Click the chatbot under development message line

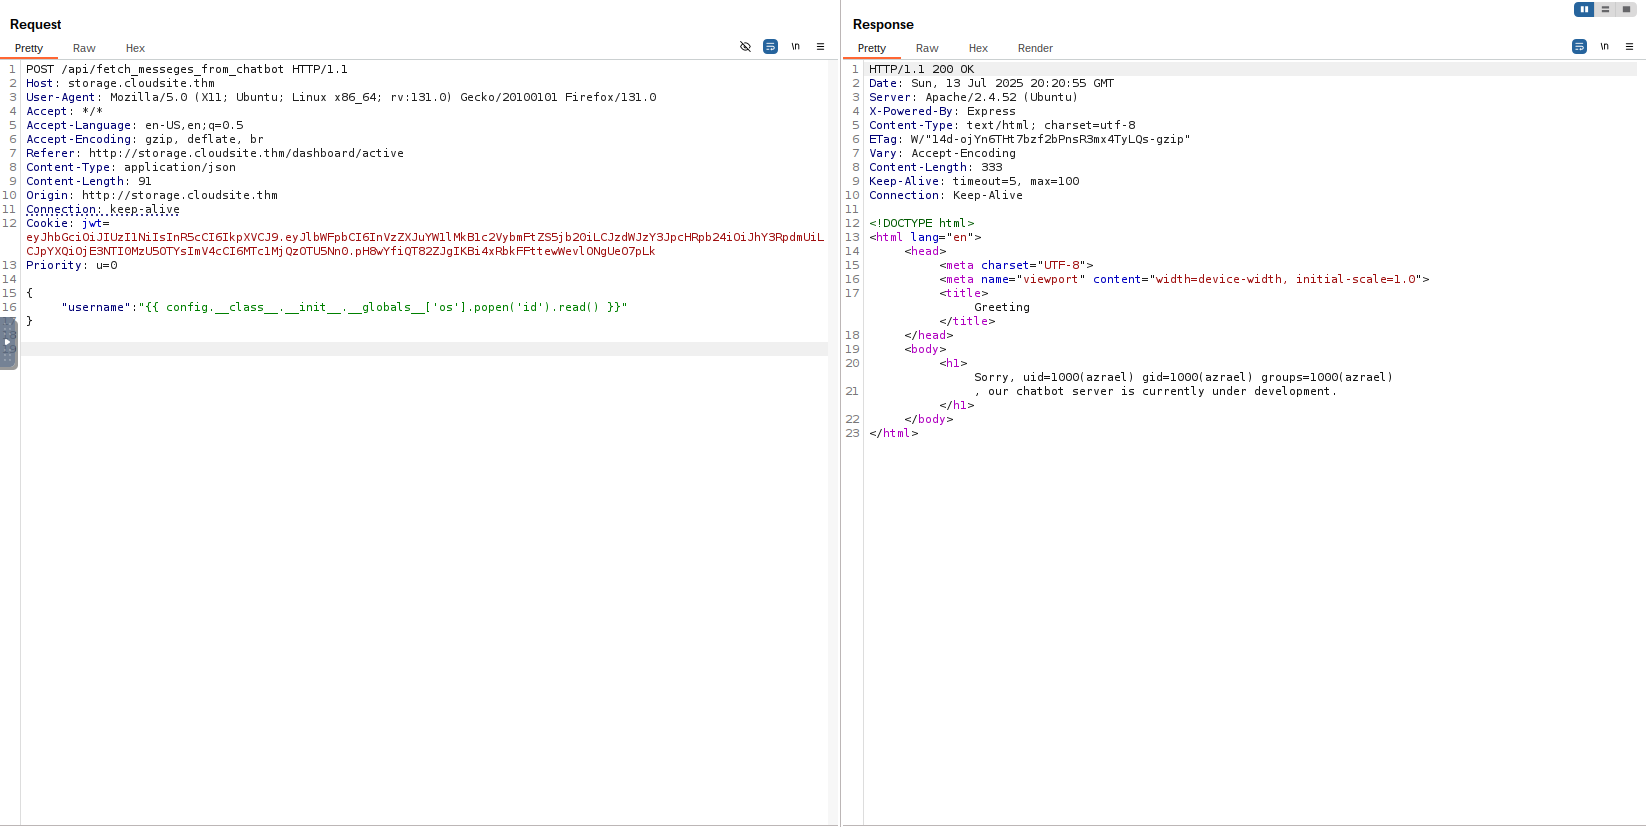[1155, 391]
